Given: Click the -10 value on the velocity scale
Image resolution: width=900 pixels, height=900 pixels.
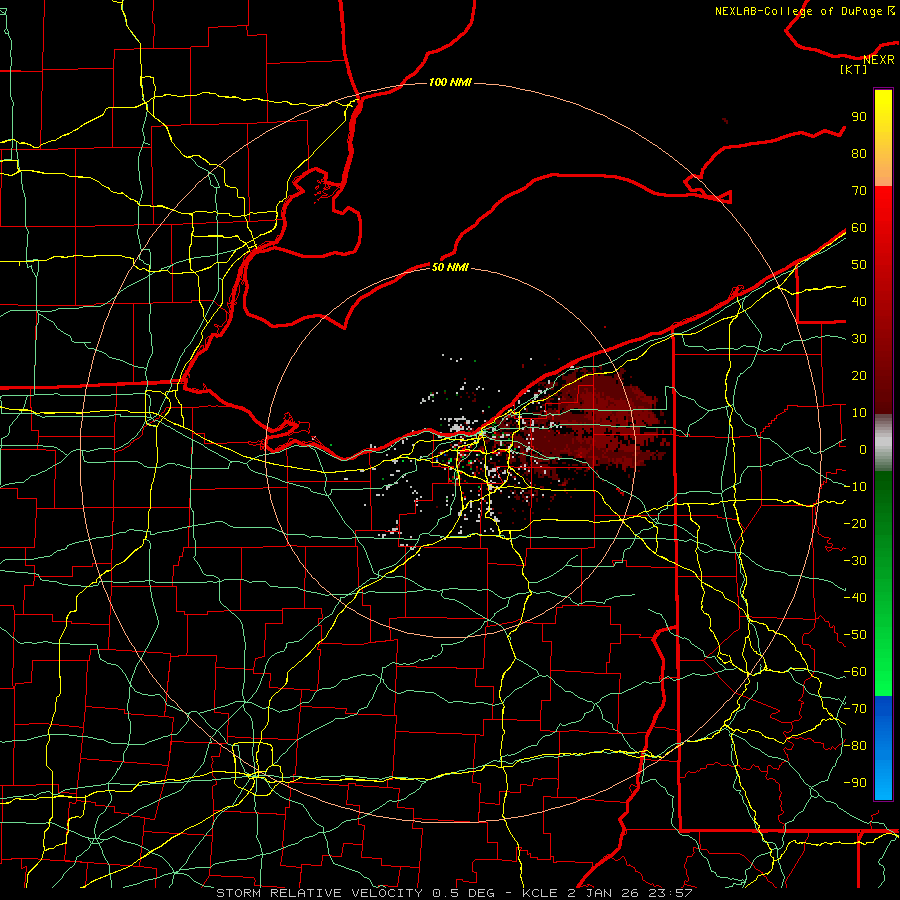Looking at the screenshot, I should [x=855, y=487].
